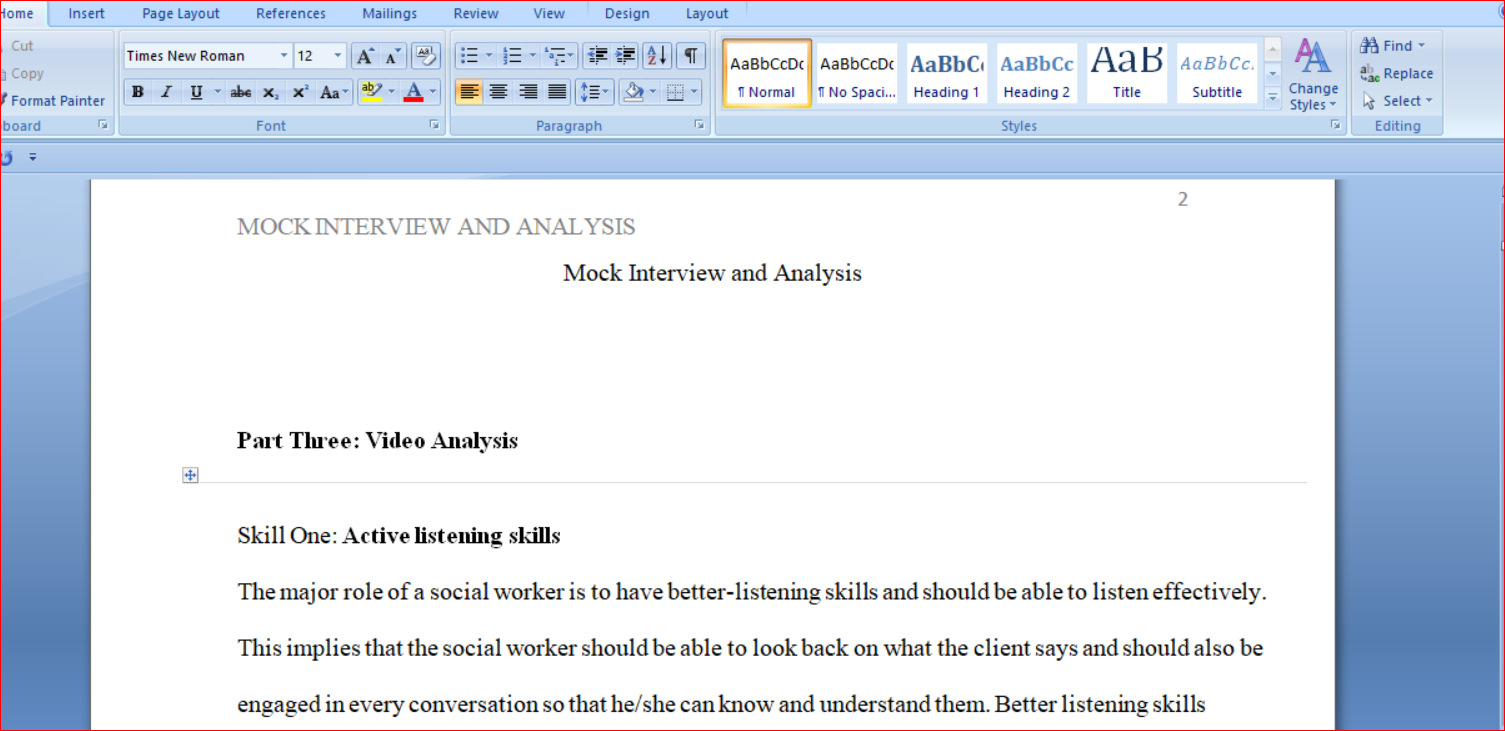Screen dimensions: 1505x731
Task: Click the Bullets list icon
Action: point(469,56)
